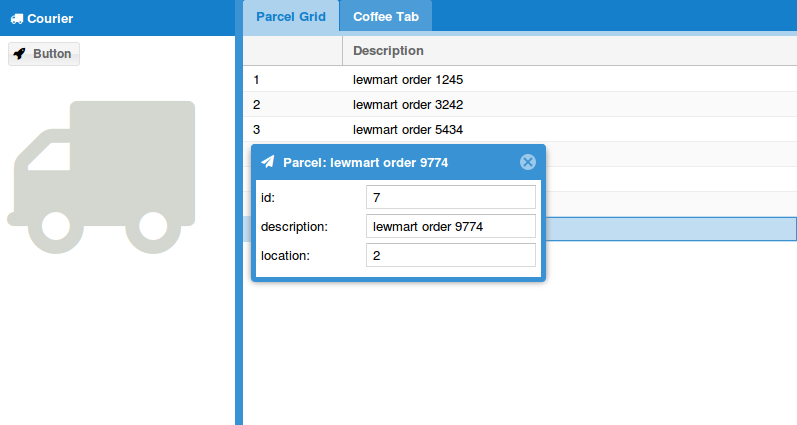This screenshot has height=425, width=797.
Task: Click the truck icon in the Courier header
Action: 17,19
